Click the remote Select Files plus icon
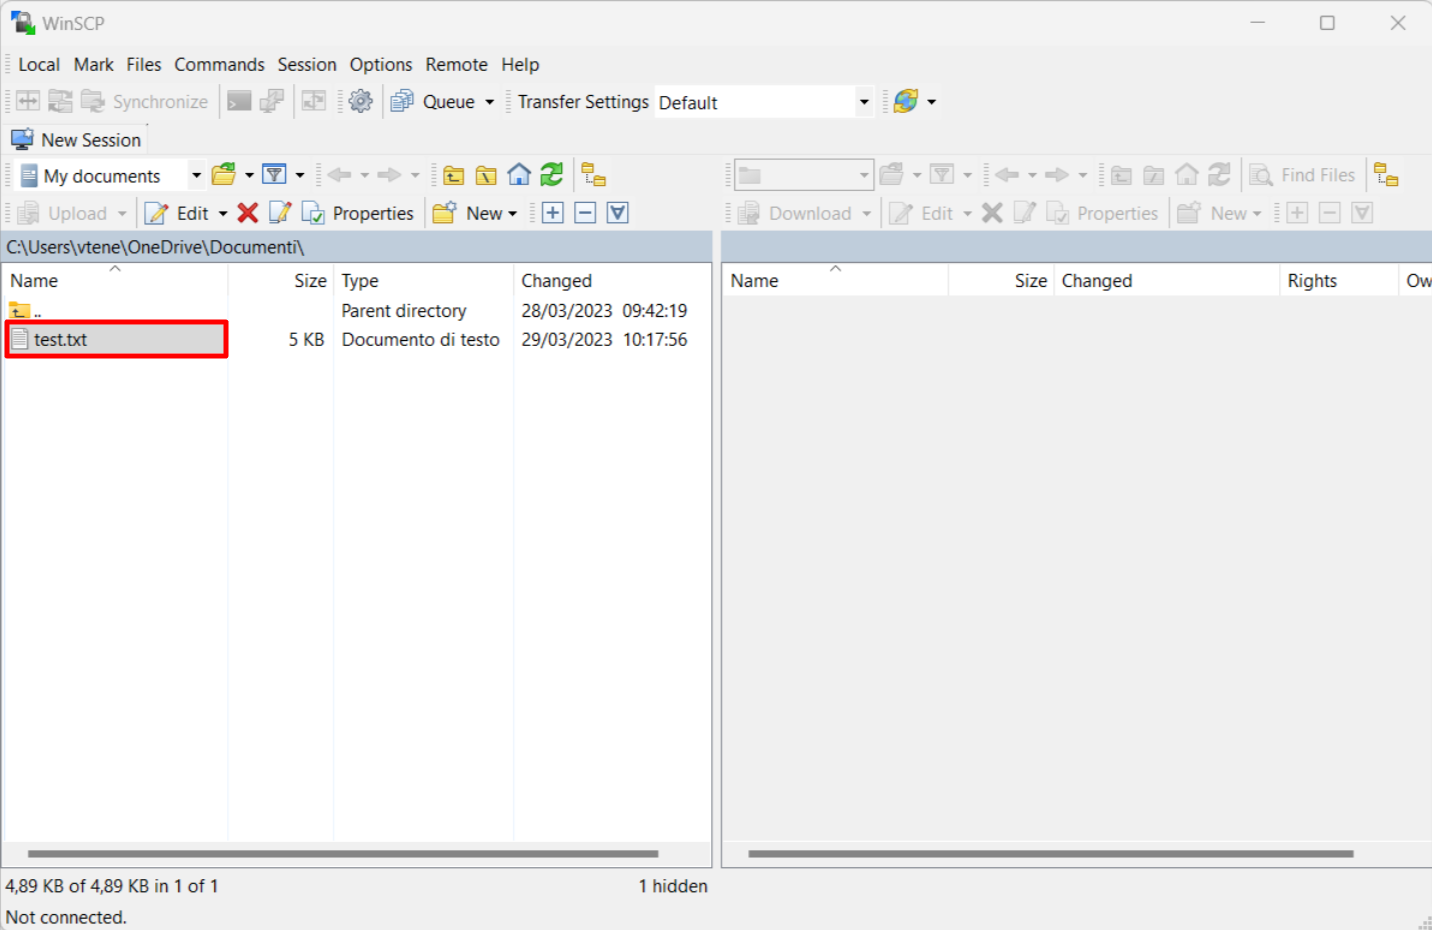 [1298, 213]
